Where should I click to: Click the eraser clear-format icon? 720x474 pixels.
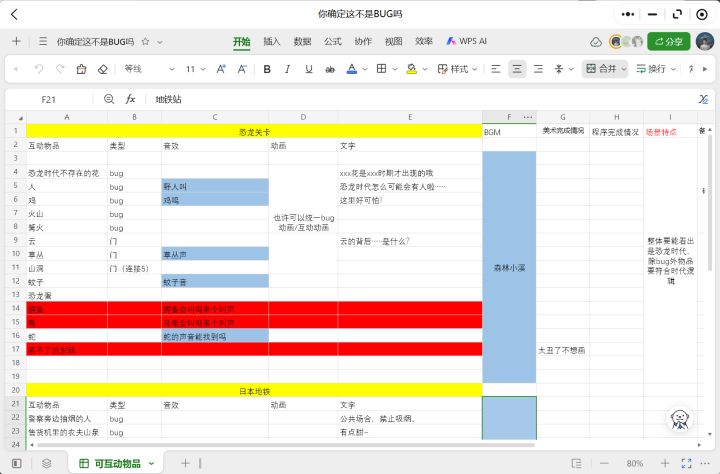[102, 69]
